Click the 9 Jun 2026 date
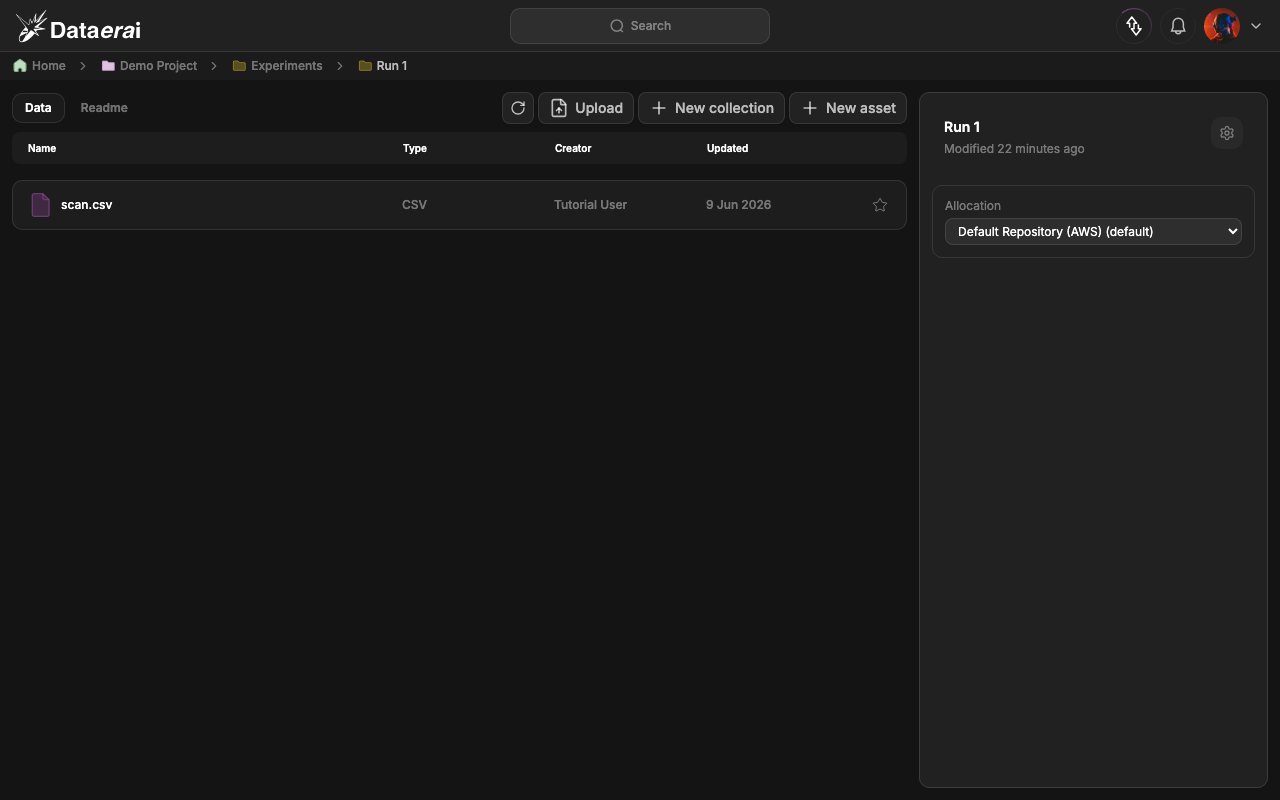The width and height of the screenshot is (1280, 800). (x=739, y=205)
